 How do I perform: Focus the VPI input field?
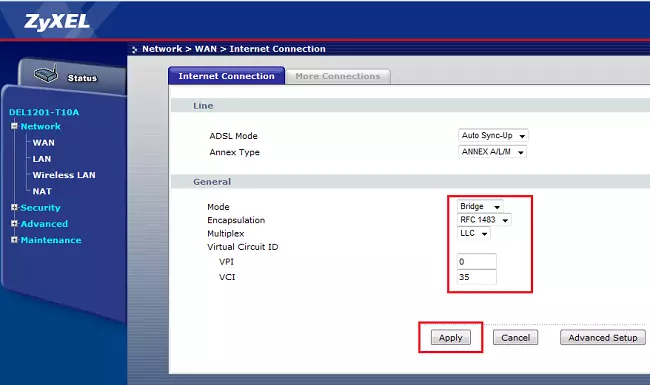point(477,262)
